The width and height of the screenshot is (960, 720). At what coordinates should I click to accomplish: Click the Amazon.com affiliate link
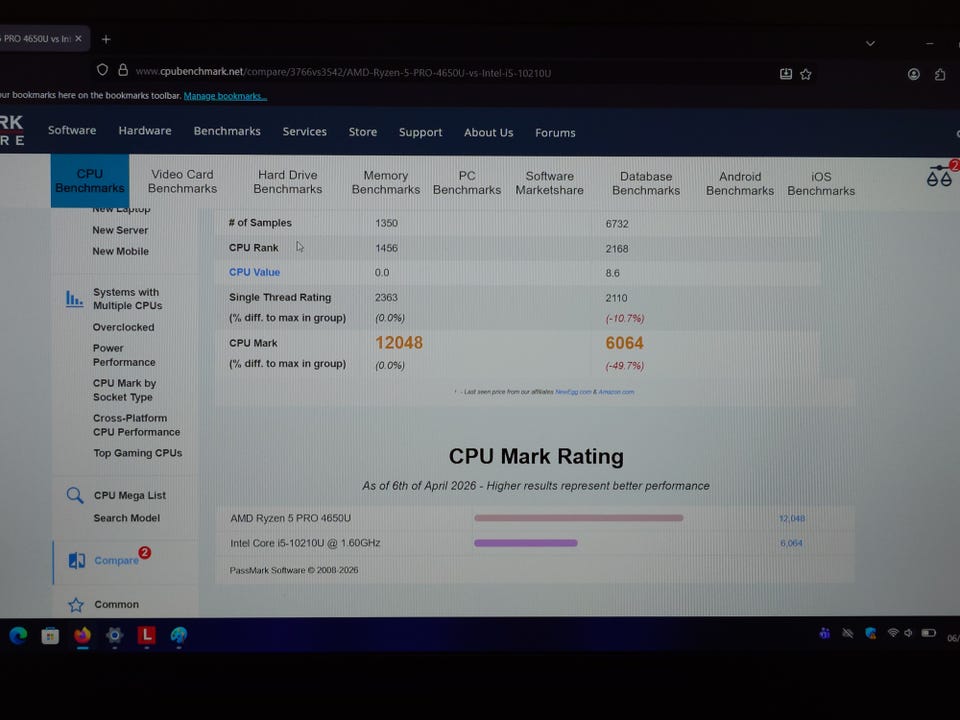617,392
